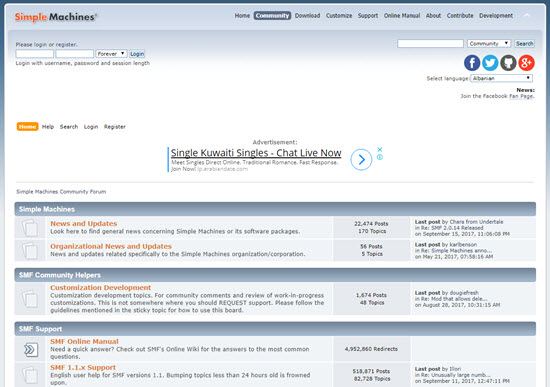Select the Community tab in top navigation
The width and height of the screenshot is (550, 387).
pos(272,16)
